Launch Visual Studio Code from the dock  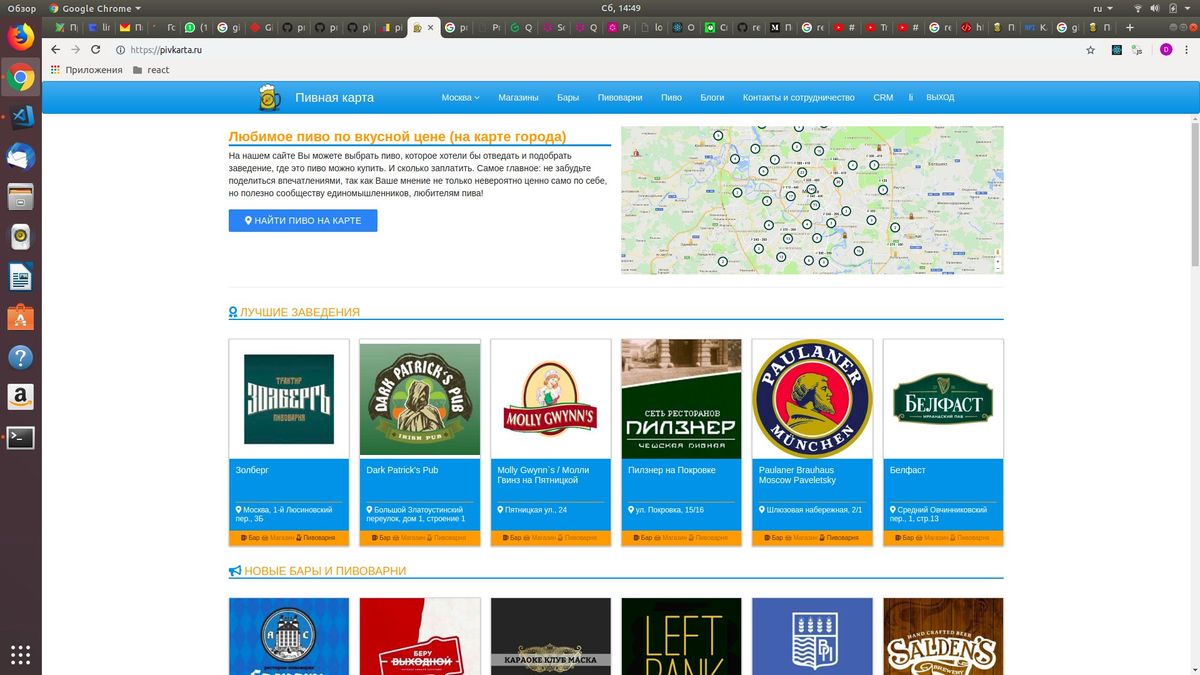21,116
